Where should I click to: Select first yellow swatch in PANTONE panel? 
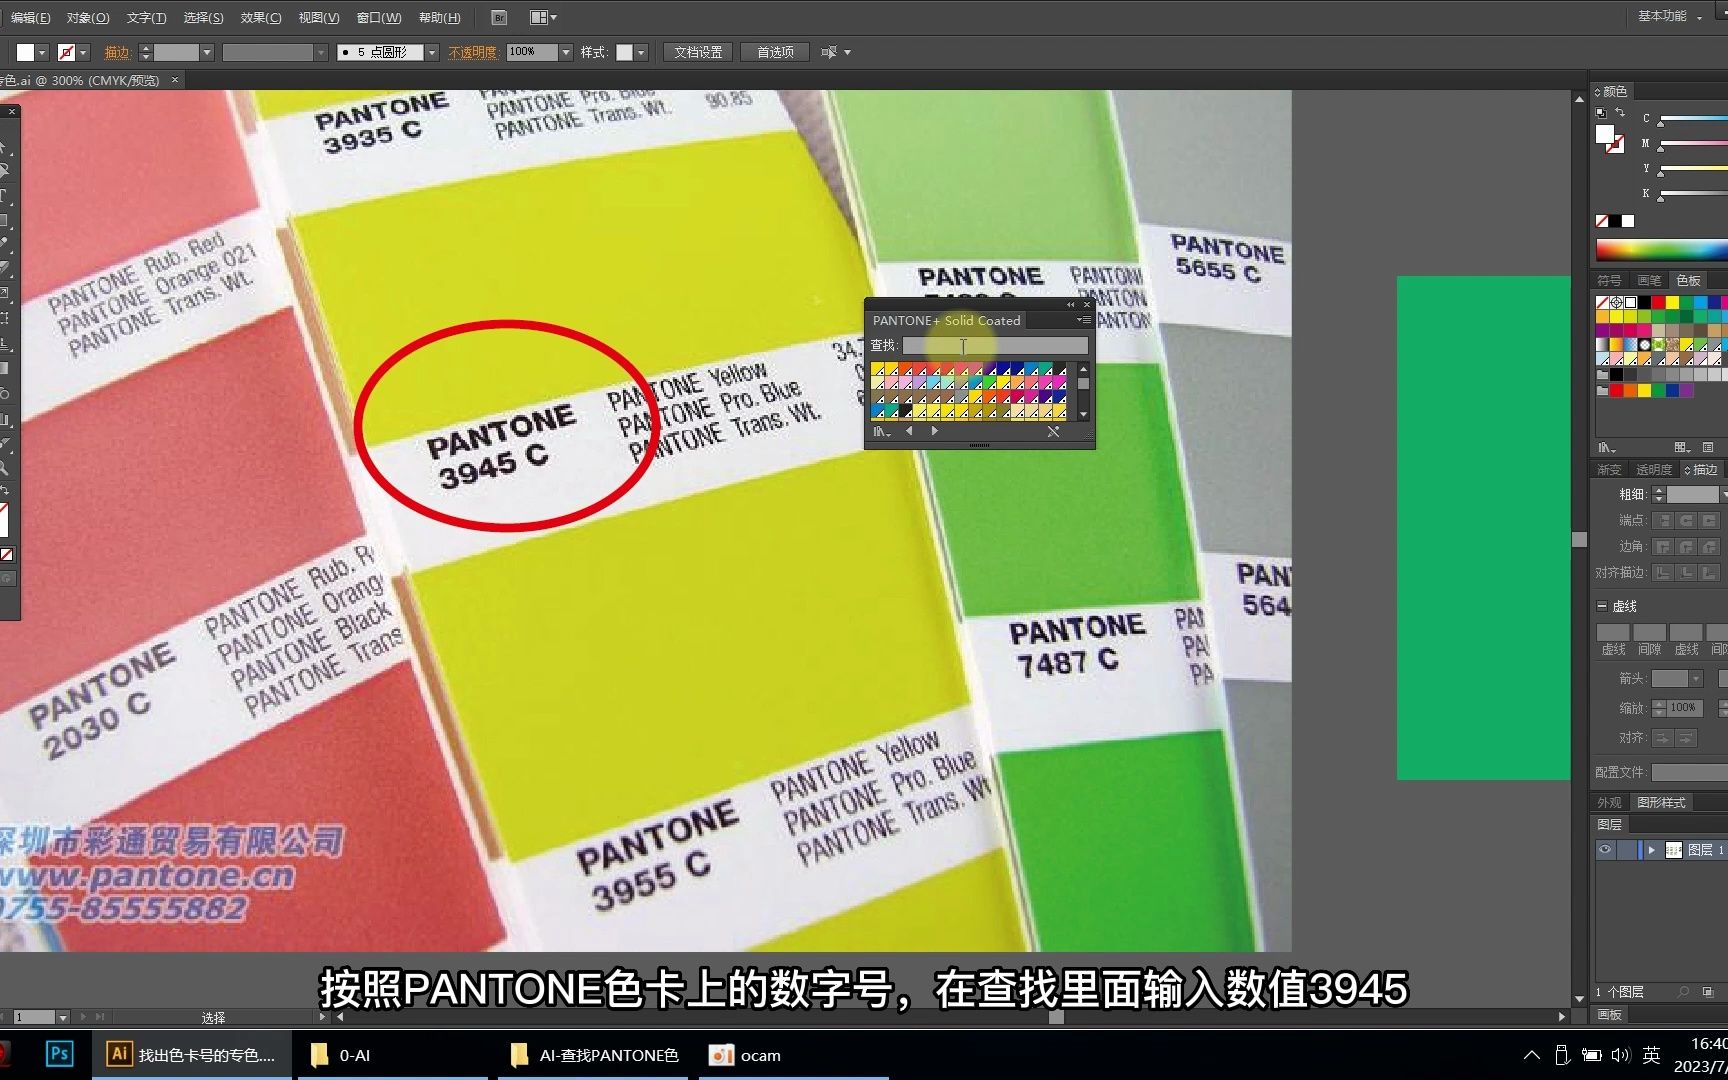tap(877, 370)
